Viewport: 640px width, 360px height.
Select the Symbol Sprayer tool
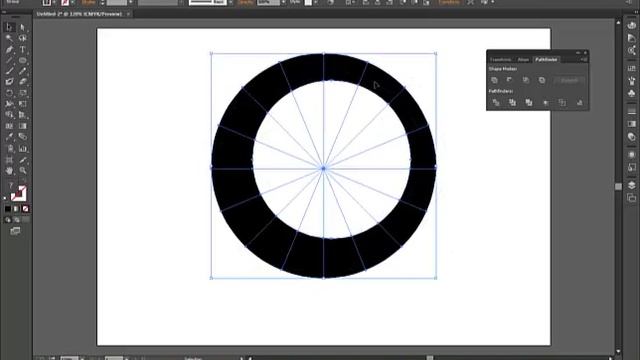point(9,149)
